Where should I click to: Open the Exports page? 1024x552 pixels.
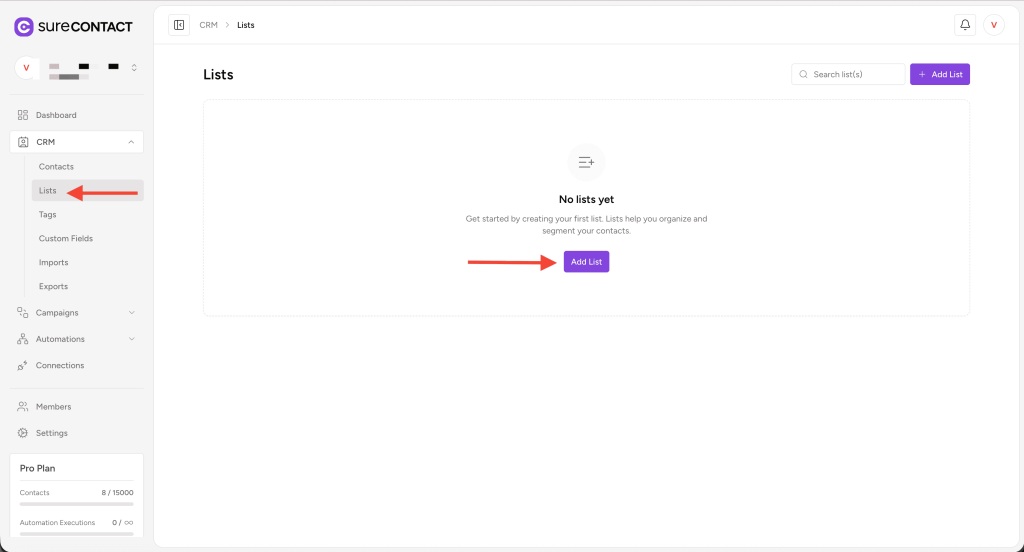pos(54,287)
